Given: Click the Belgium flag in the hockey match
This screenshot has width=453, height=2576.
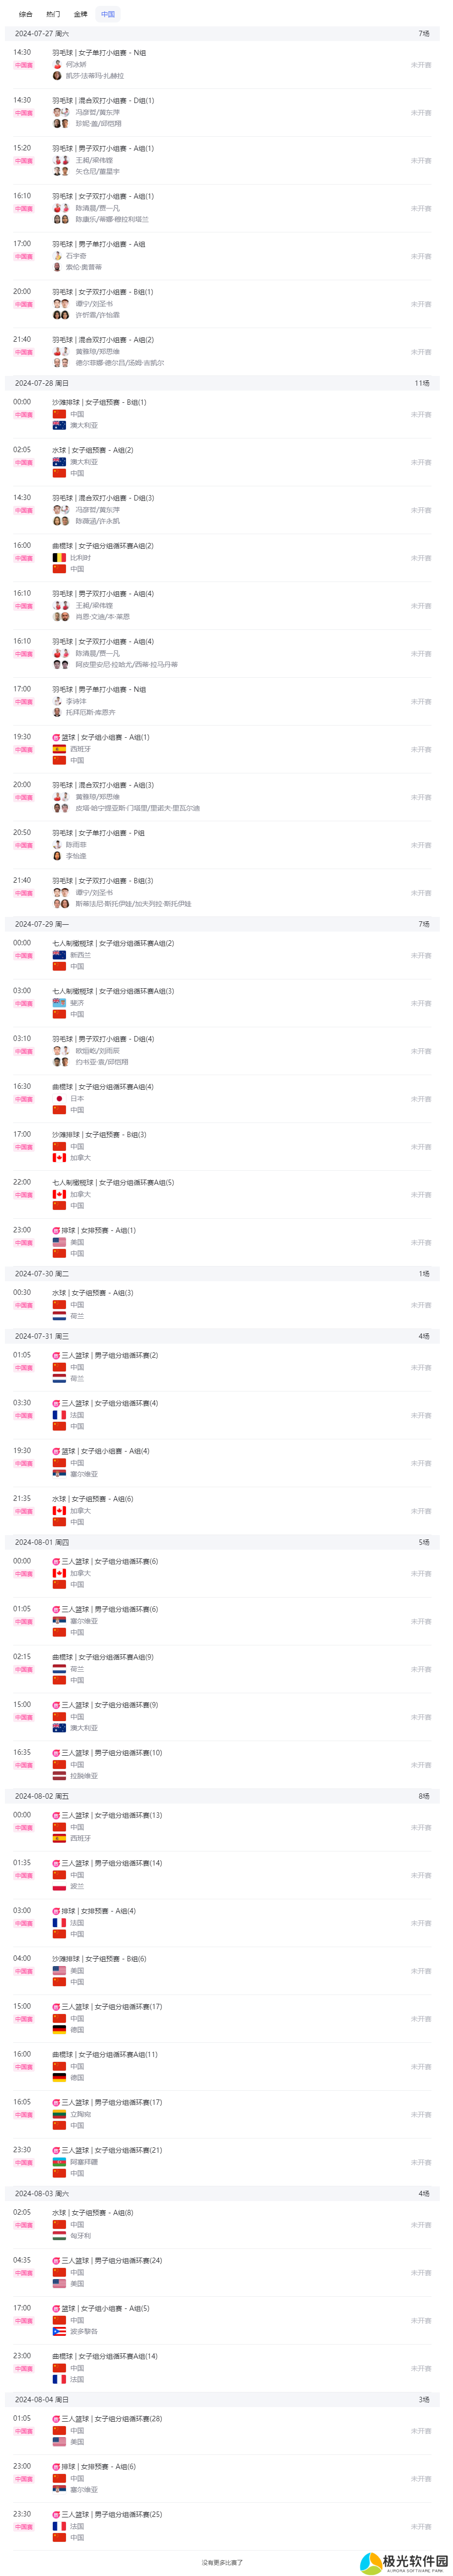Looking at the screenshot, I should tap(59, 558).
